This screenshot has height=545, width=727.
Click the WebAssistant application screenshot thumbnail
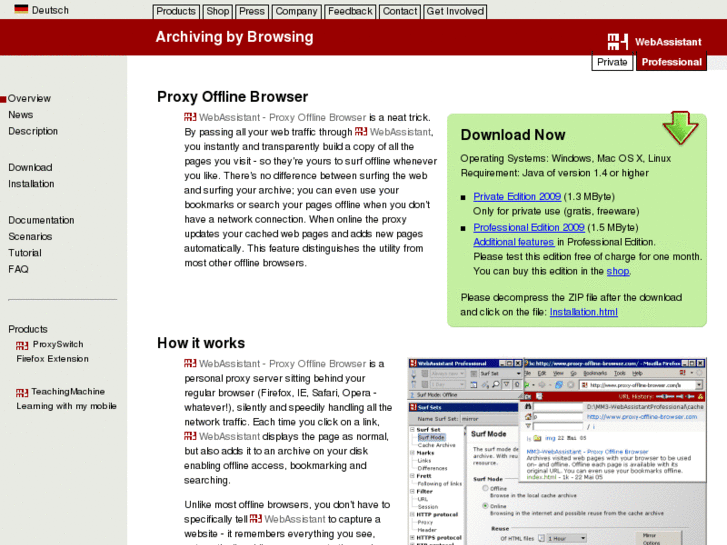coord(557,451)
